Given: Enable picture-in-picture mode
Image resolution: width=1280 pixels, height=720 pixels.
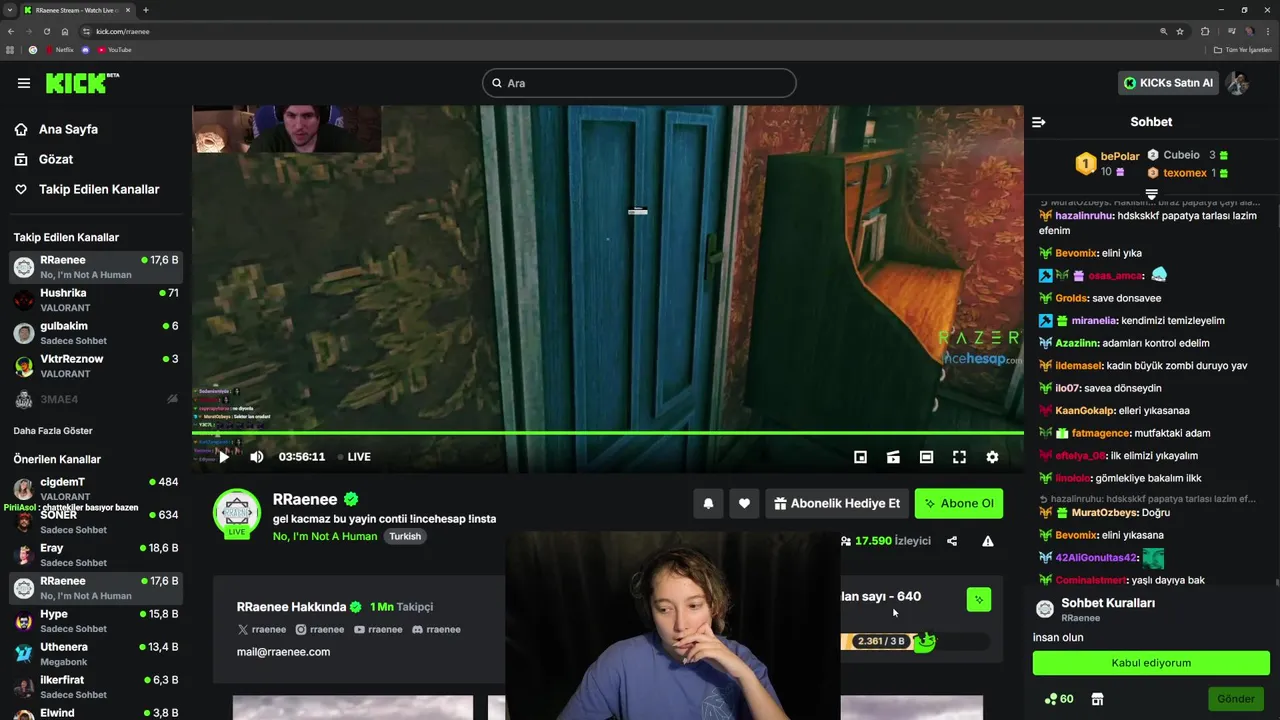Looking at the screenshot, I should [860, 457].
